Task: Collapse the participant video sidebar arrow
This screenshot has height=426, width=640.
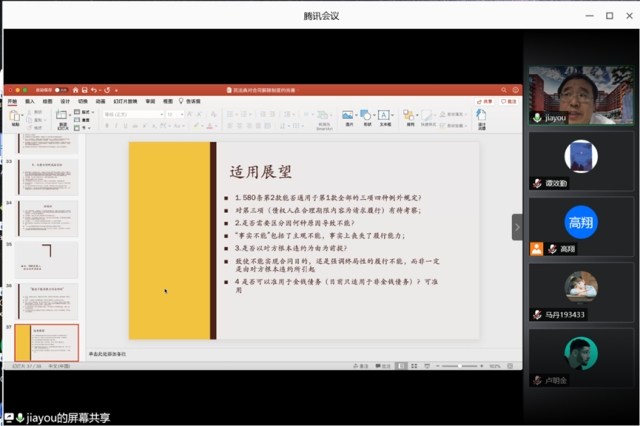Action: point(517,227)
